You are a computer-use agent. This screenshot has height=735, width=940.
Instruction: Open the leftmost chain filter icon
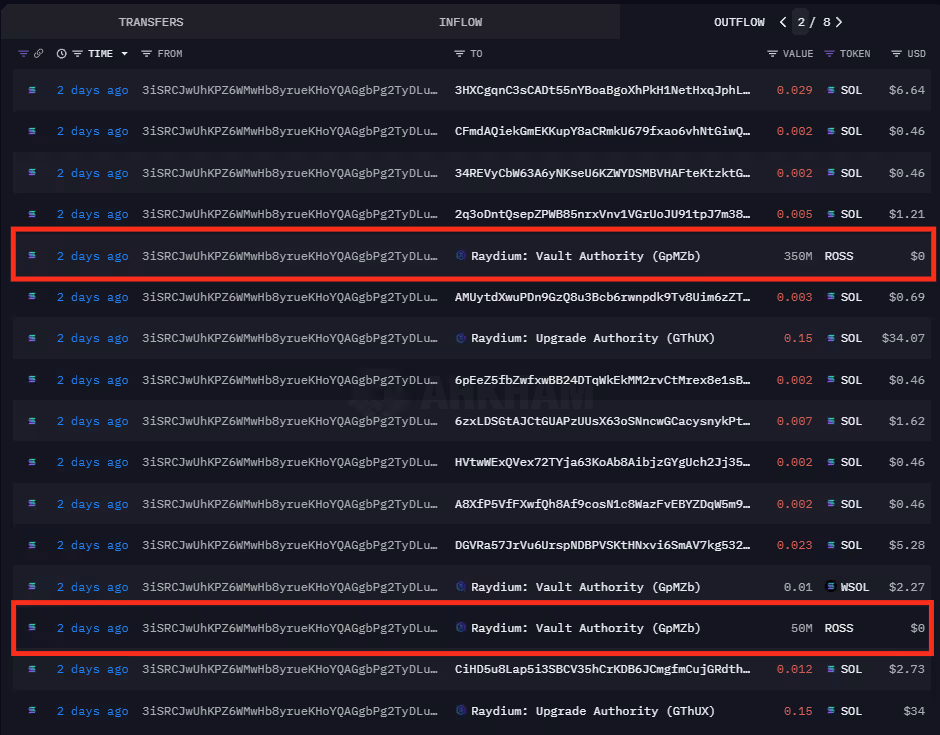pyautogui.click(x=23, y=53)
